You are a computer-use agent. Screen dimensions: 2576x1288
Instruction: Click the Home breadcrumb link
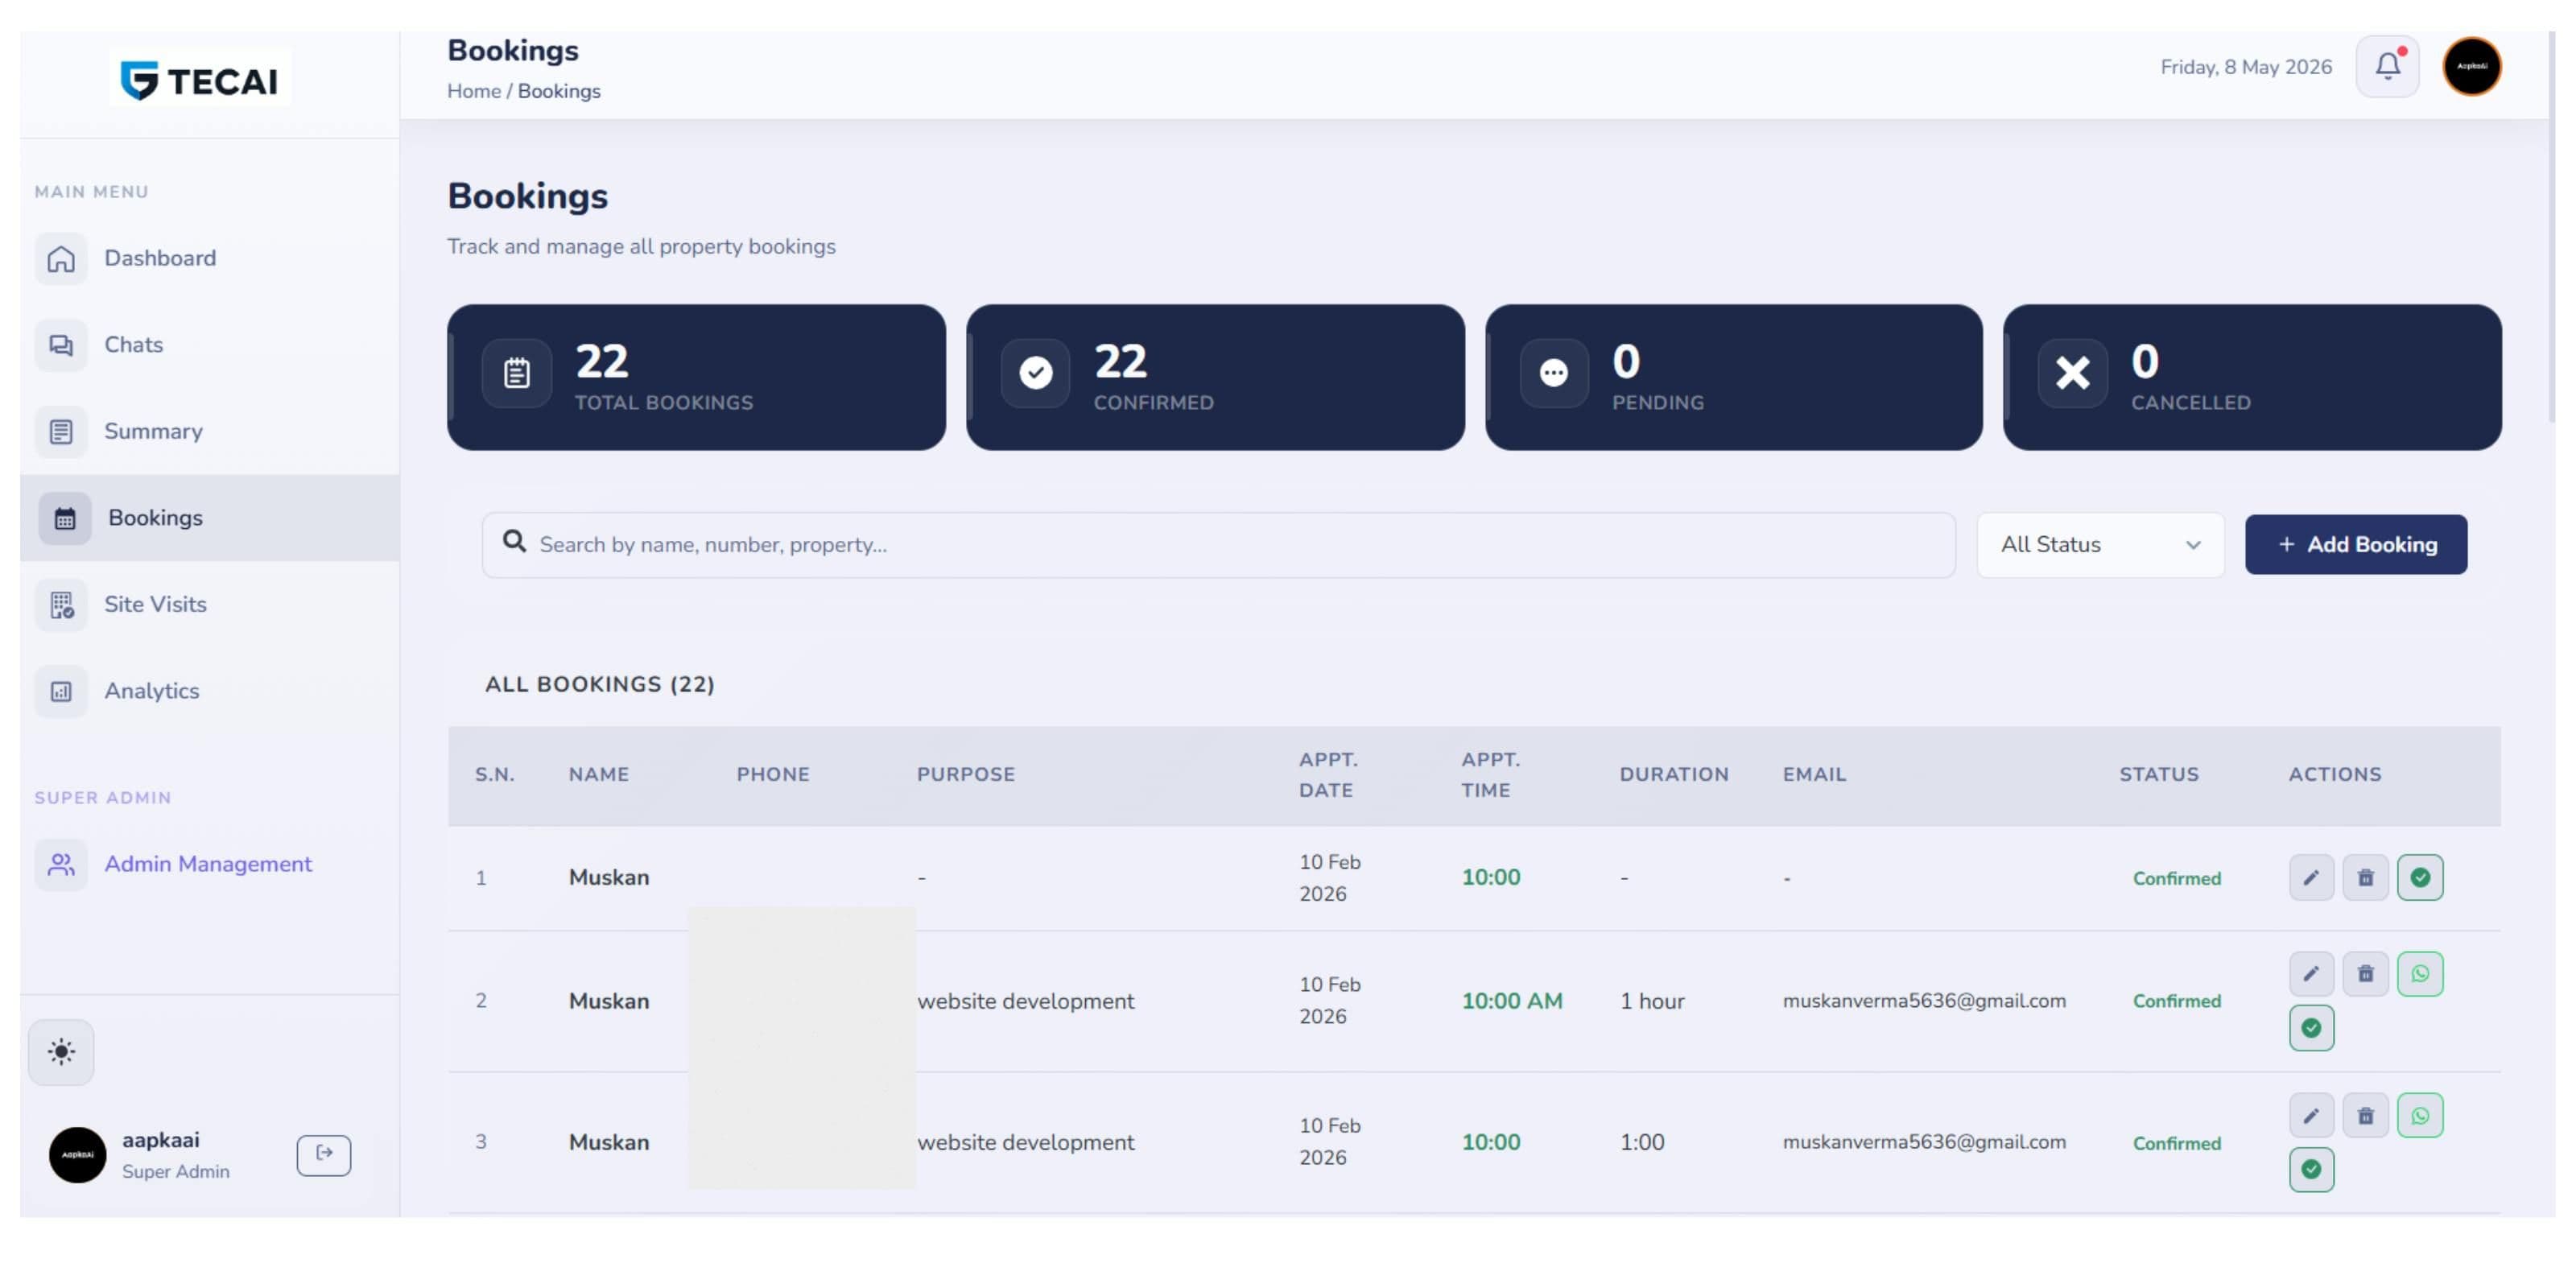pyautogui.click(x=474, y=91)
